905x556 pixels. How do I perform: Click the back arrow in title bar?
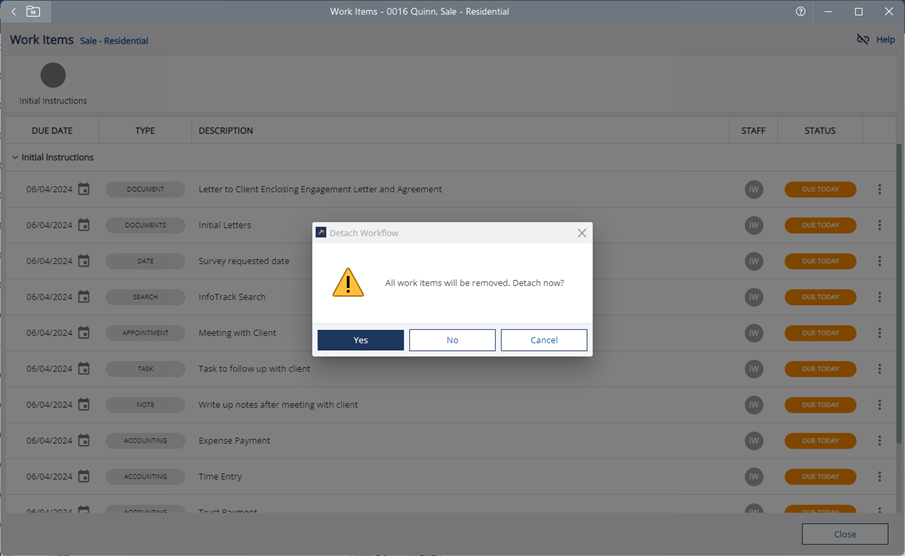13,12
